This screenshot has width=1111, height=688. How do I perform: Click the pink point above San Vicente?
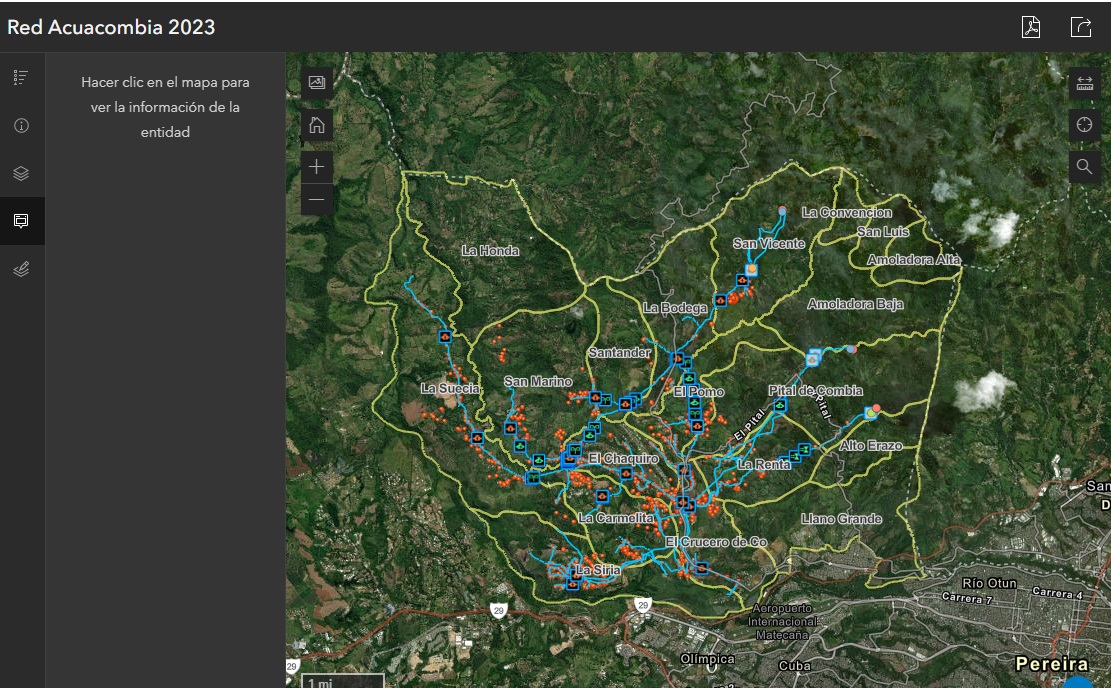click(782, 211)
